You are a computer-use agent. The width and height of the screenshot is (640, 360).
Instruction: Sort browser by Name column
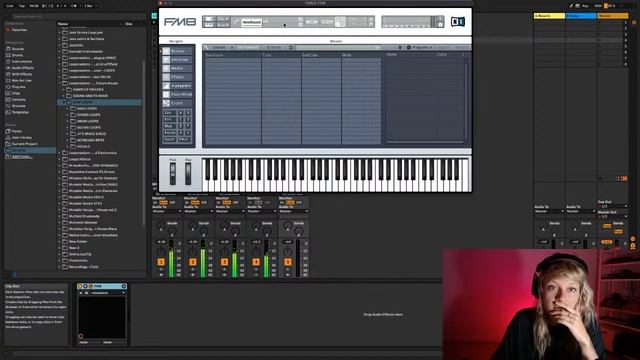click(x=63, y=24)
